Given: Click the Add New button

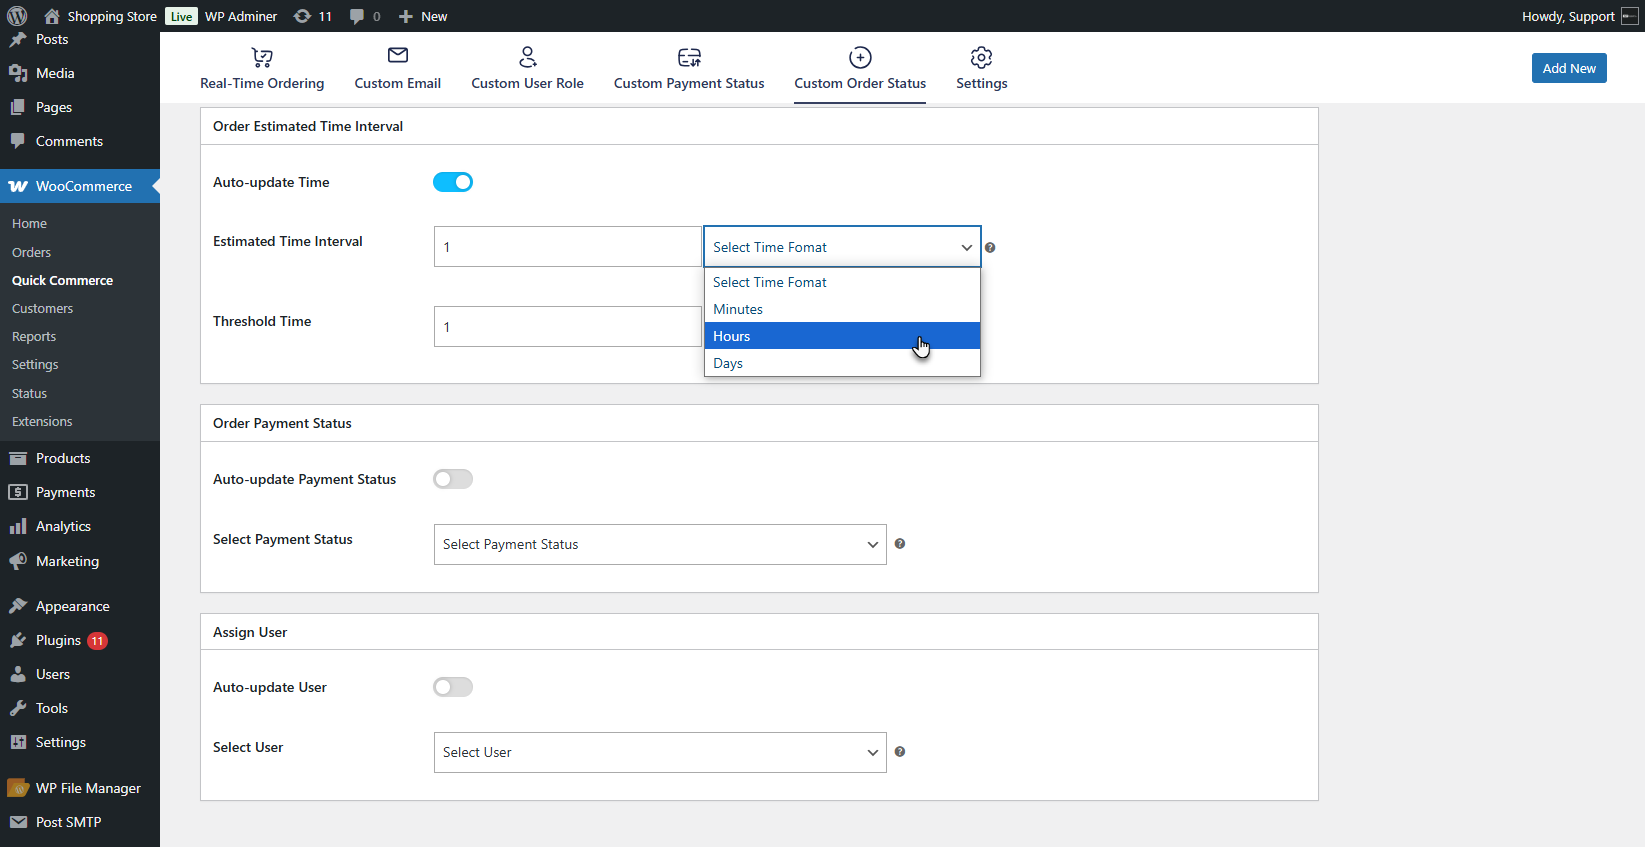Looking at the screenshot, I should [x=1569, y=68].
